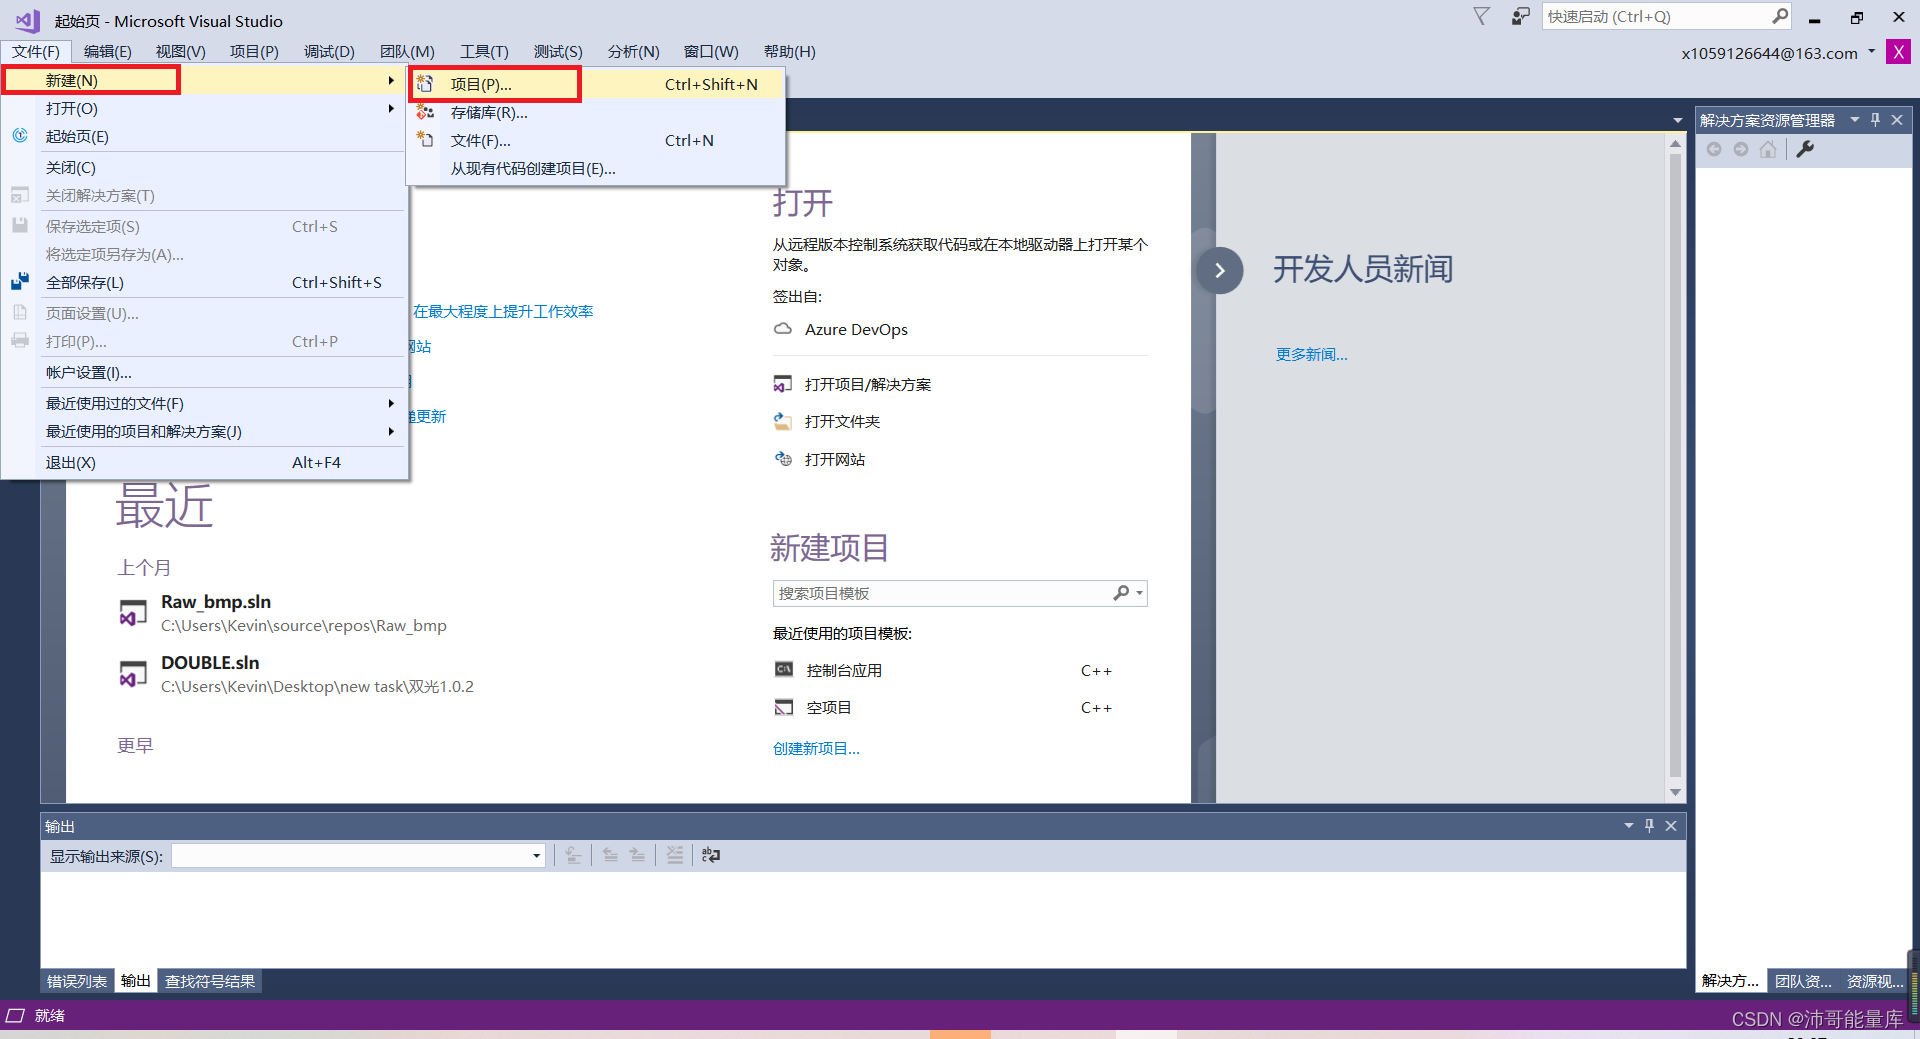This screenshot has height=1039, width=1920.
Task: Choose 存储库(R)... from submenu
Action: coord(597,112)
